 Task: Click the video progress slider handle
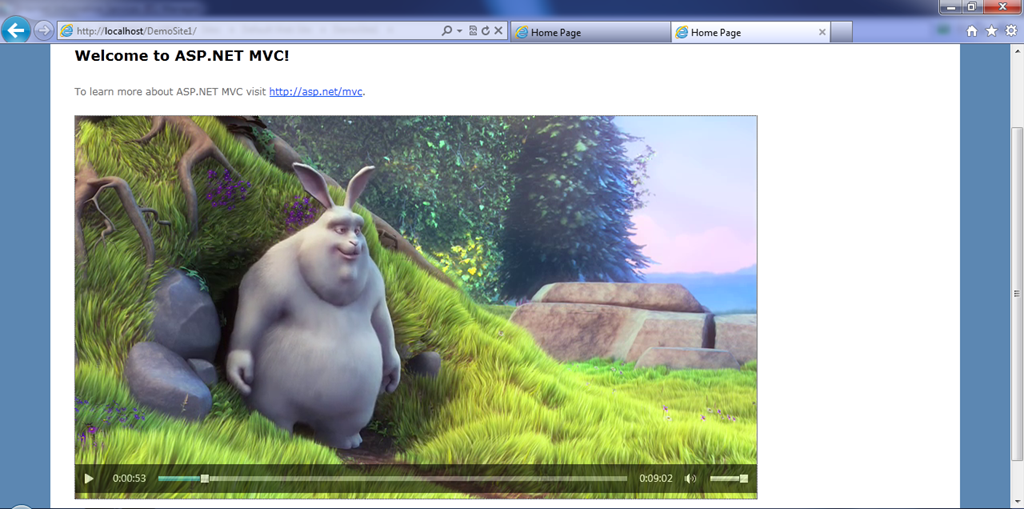point(204,478)
